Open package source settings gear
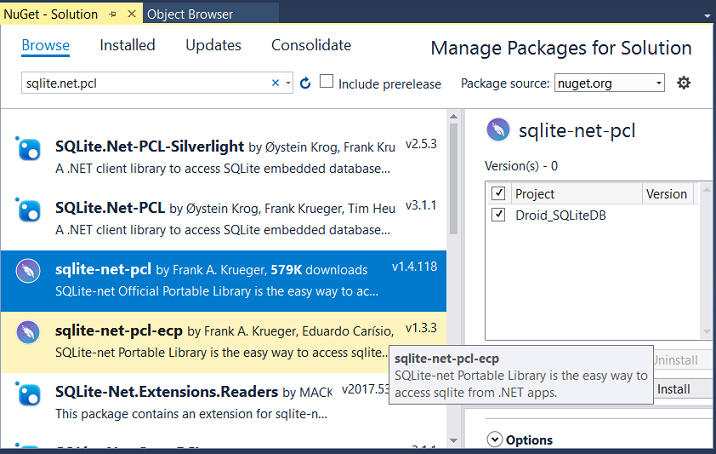Screen dimensions: 716x454 (684, 83)
